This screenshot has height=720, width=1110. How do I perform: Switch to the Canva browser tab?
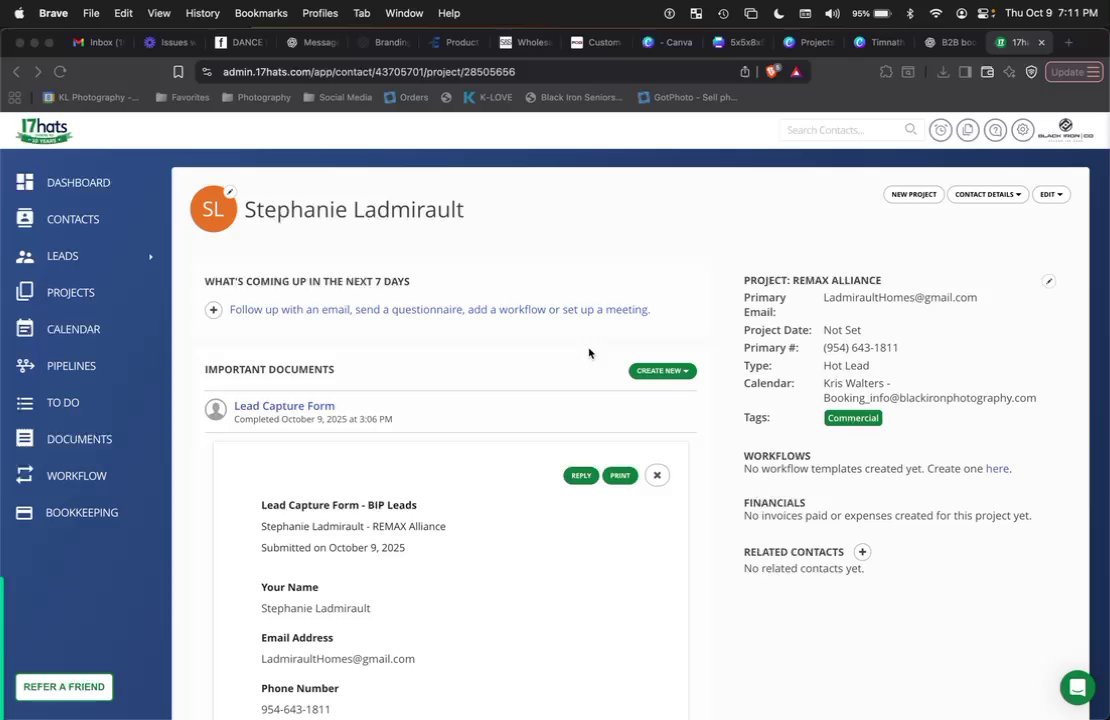click(x=668, y=42)
